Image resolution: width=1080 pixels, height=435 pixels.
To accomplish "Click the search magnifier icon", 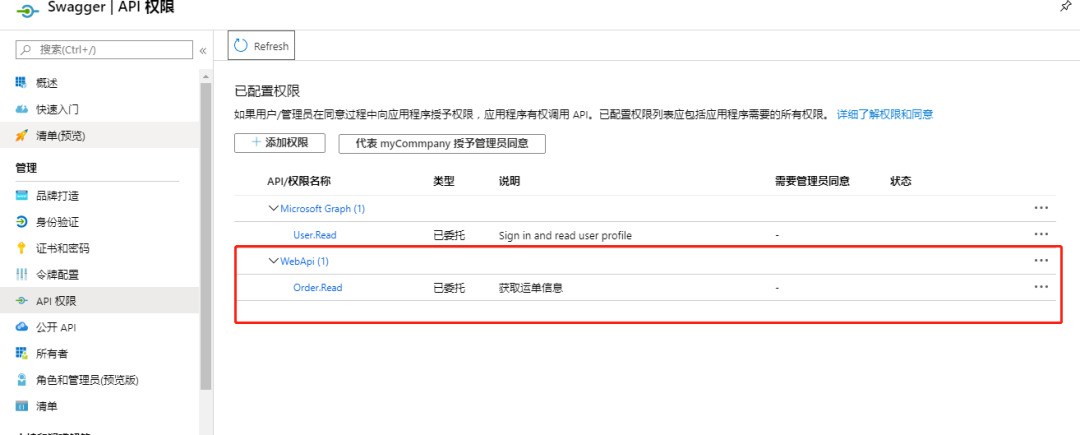I will (26, 50).
